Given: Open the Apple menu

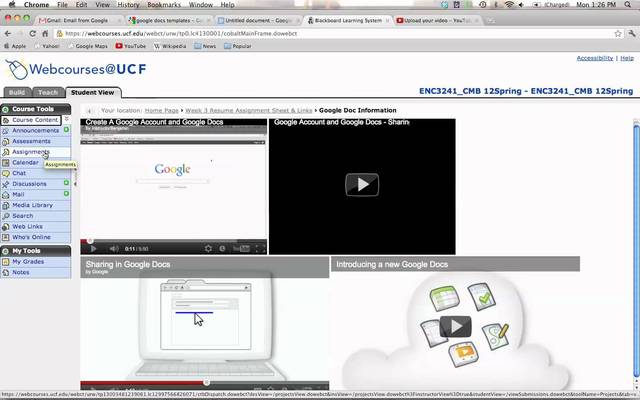Looking at the screenshot, I should [x=12, y=4].
